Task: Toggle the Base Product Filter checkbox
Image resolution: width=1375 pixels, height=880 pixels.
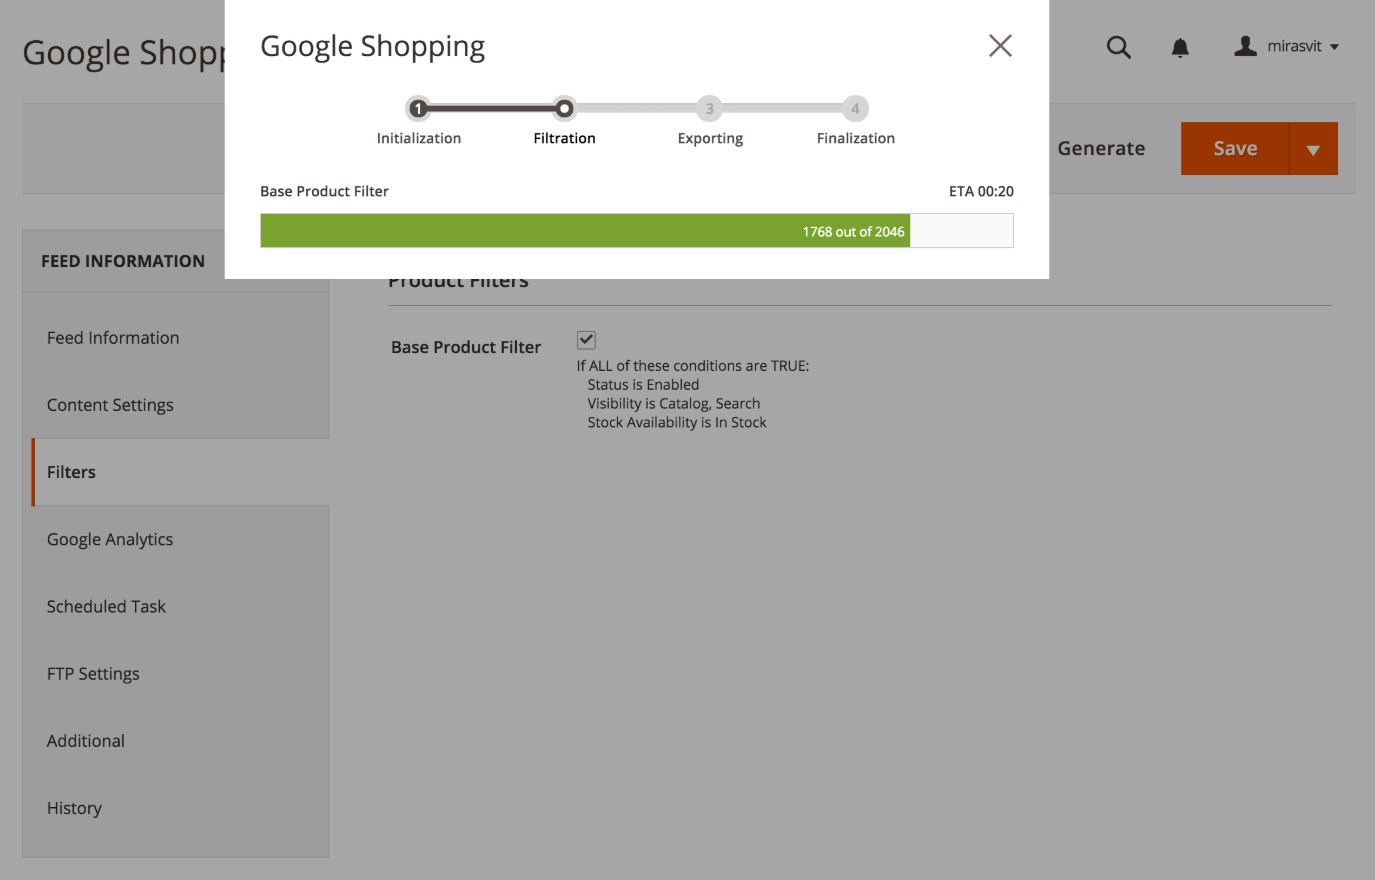Action: click(586, 340)
